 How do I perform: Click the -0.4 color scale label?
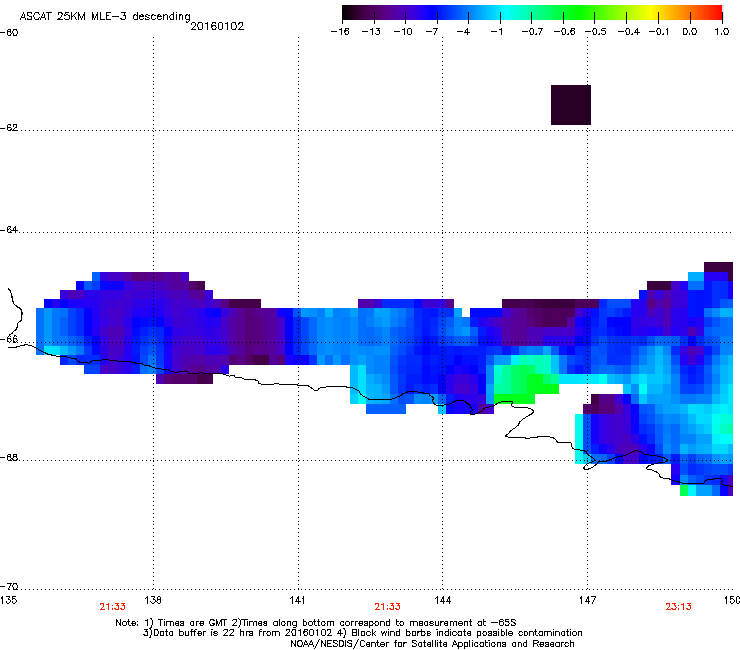629,32
